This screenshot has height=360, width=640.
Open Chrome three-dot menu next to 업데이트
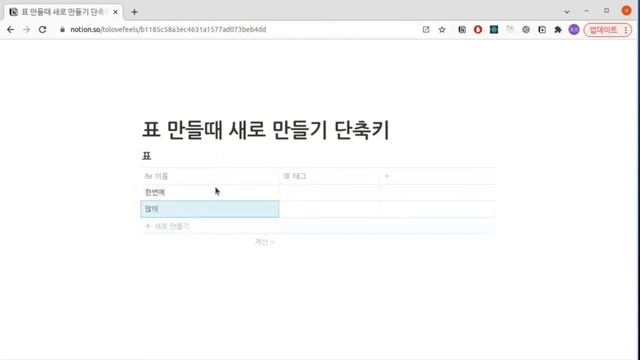pyautogui.click(x=626, y=29)
